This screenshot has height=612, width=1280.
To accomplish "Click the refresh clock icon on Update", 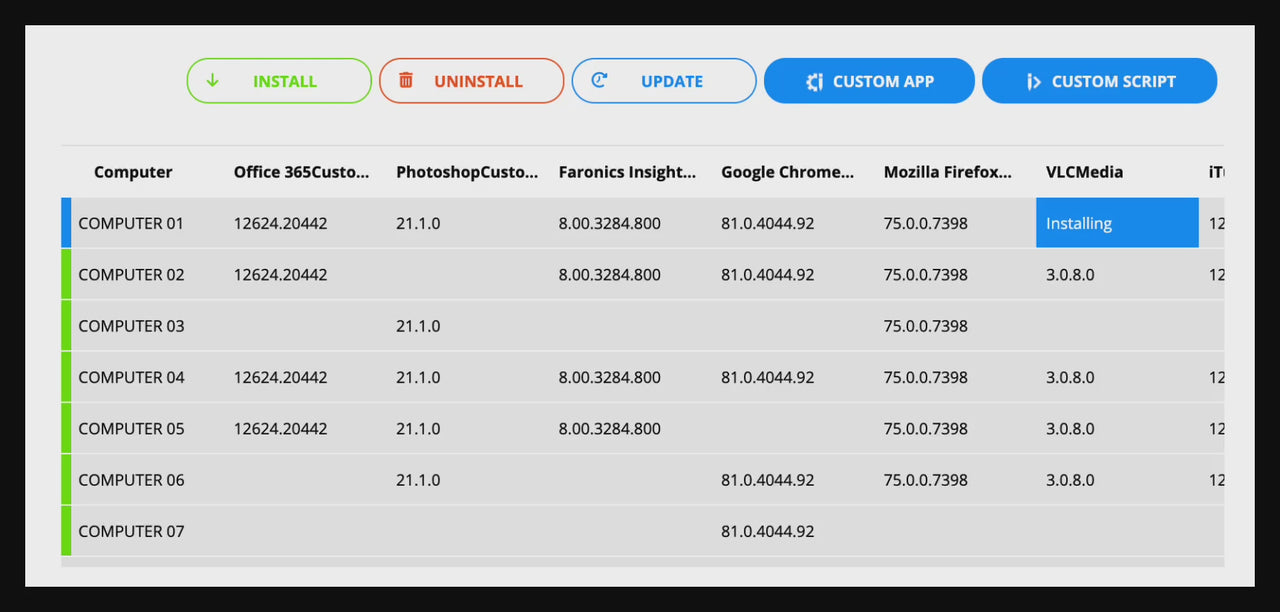I will 599,81.
